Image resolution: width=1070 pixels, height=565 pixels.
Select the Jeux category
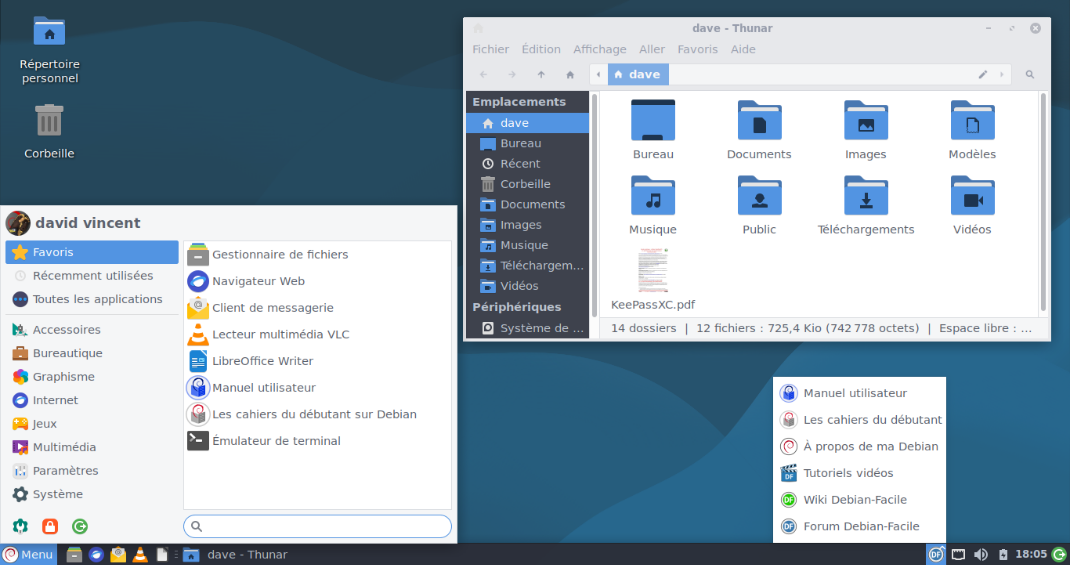[92, 424]
